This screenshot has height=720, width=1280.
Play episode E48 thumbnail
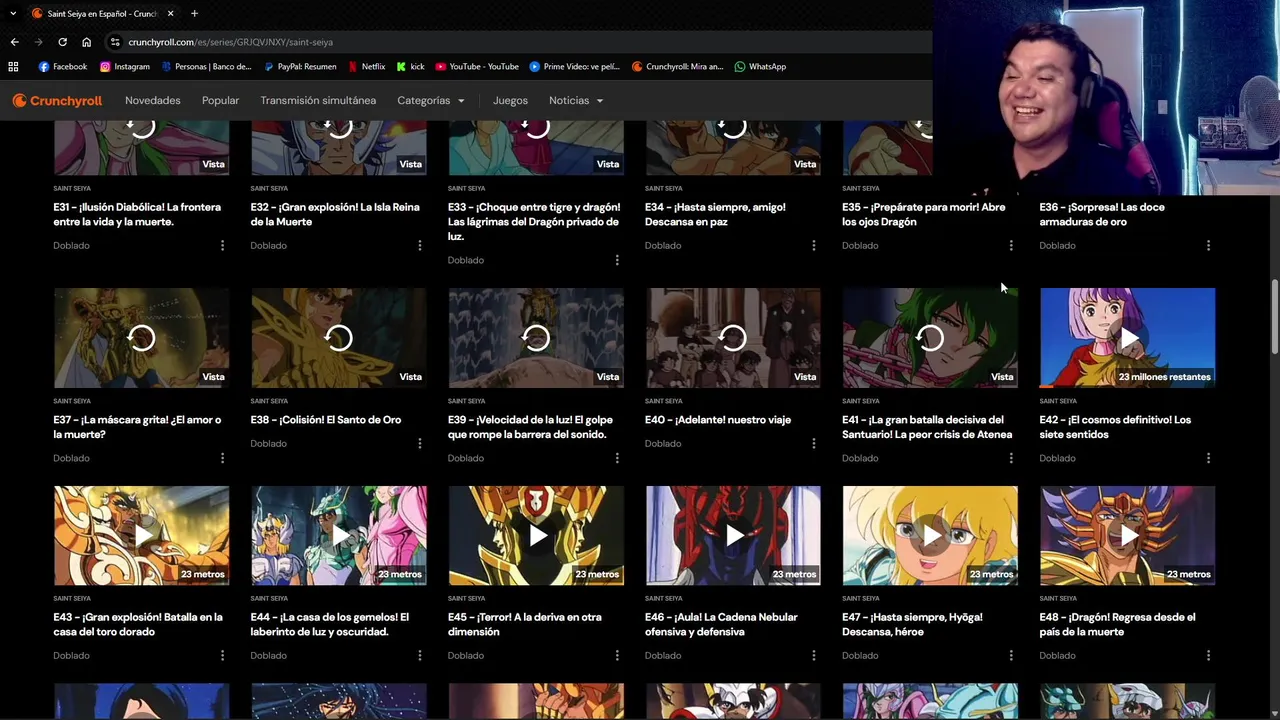click(1127, 536)
